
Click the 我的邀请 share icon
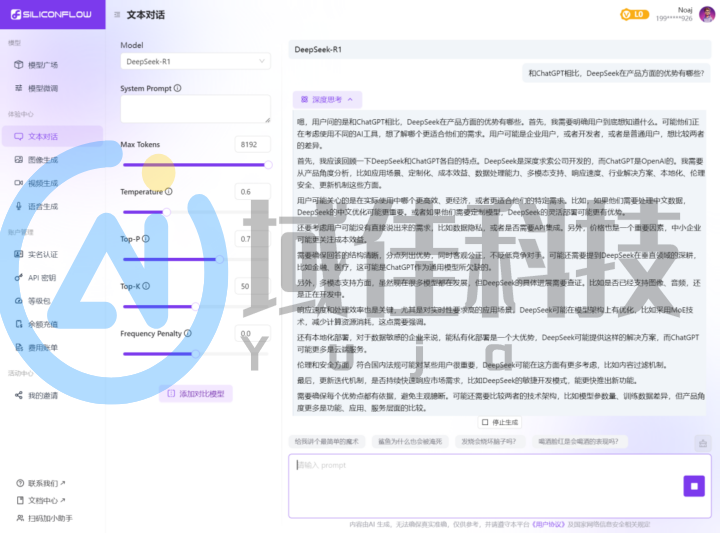[18, 395]
